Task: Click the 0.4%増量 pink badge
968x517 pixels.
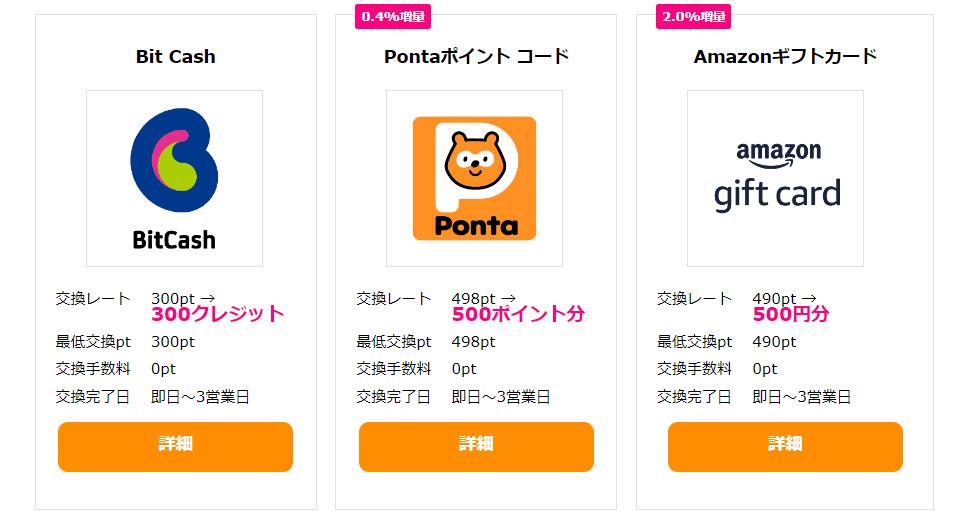Action: [393, 17]
